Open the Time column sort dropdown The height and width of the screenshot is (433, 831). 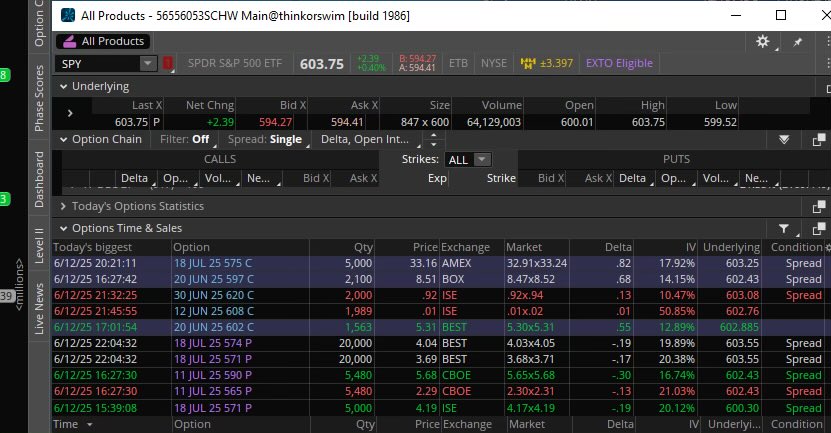click(x=90, y=425)
